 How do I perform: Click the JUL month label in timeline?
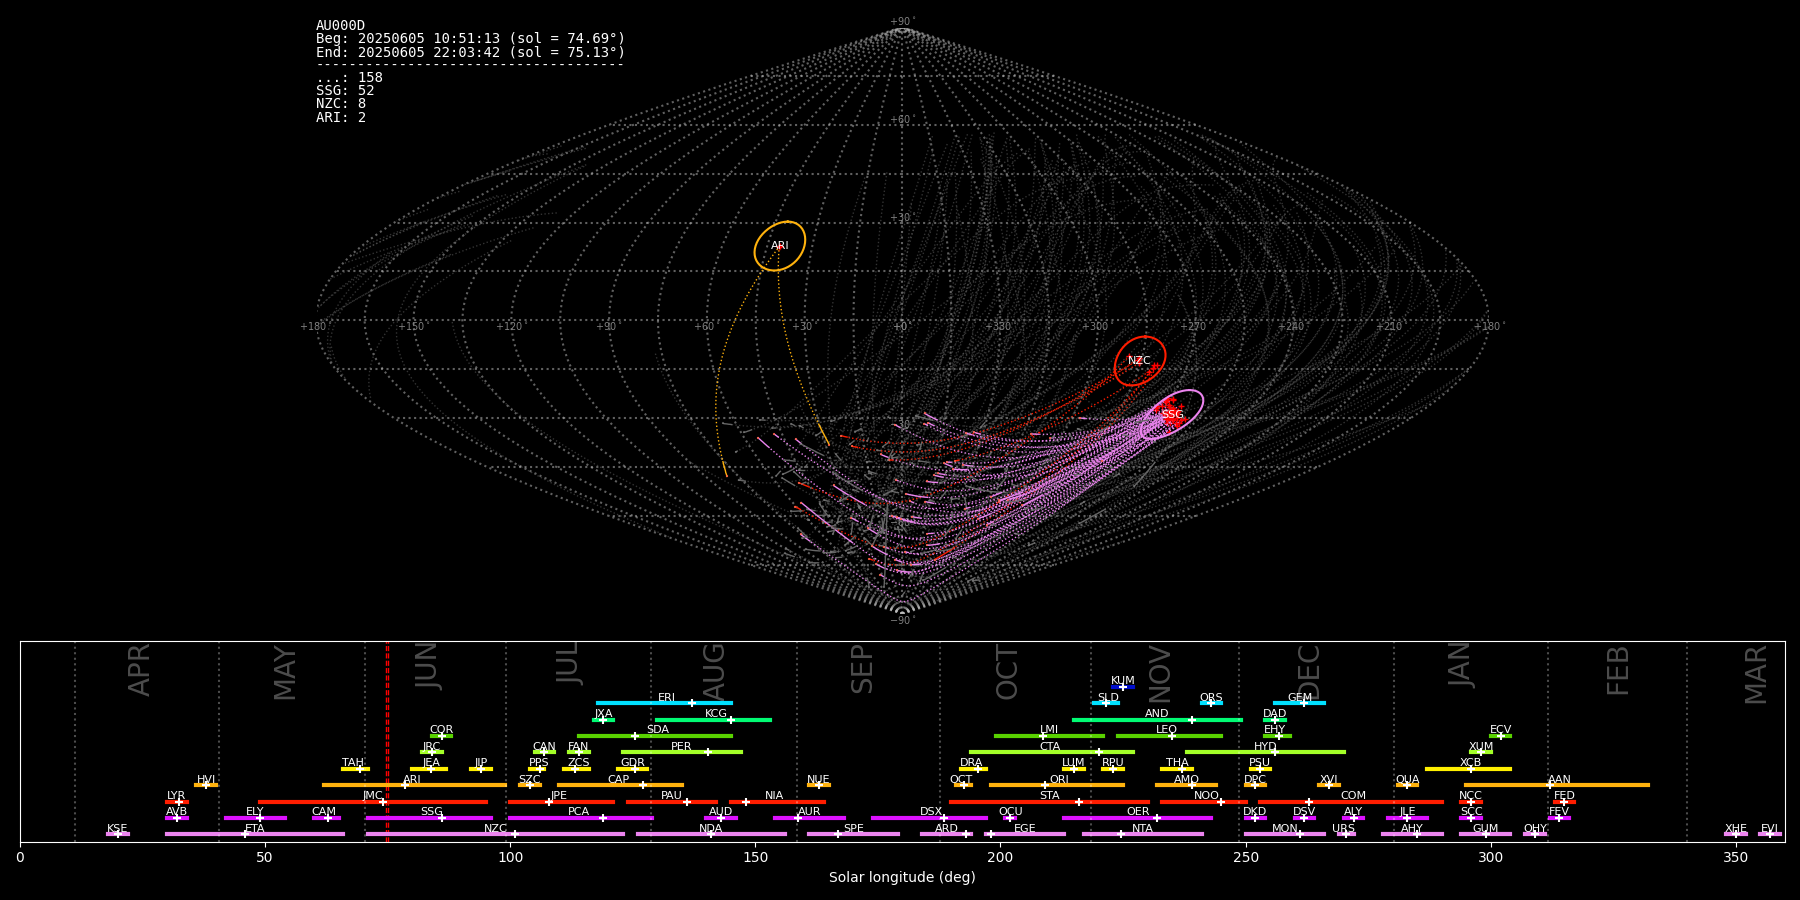coord(568,663)
